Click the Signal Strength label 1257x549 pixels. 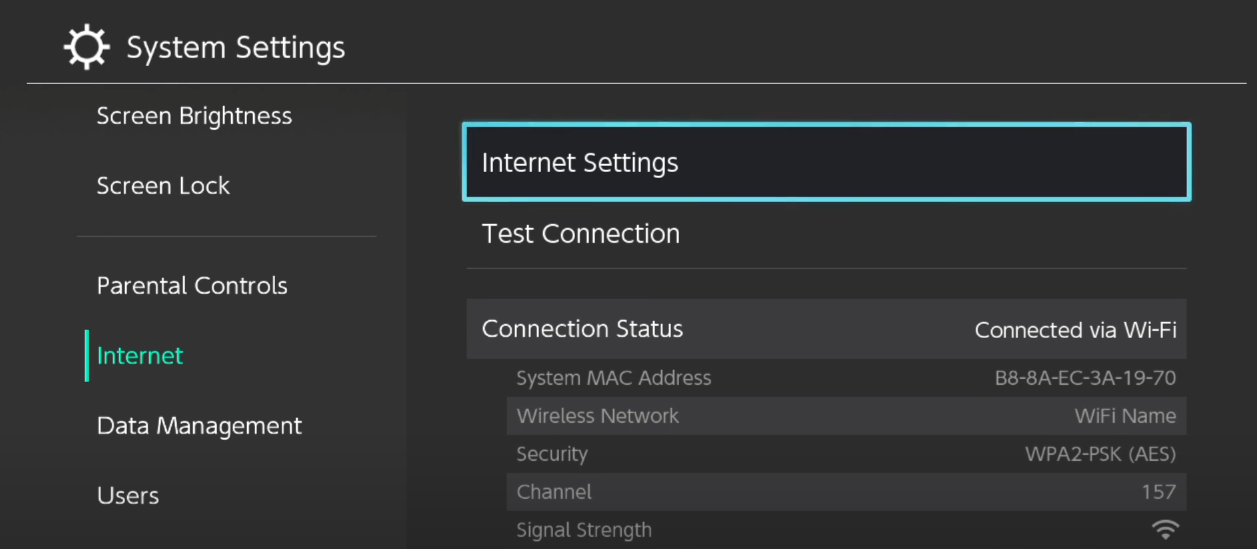click(584, 530)
